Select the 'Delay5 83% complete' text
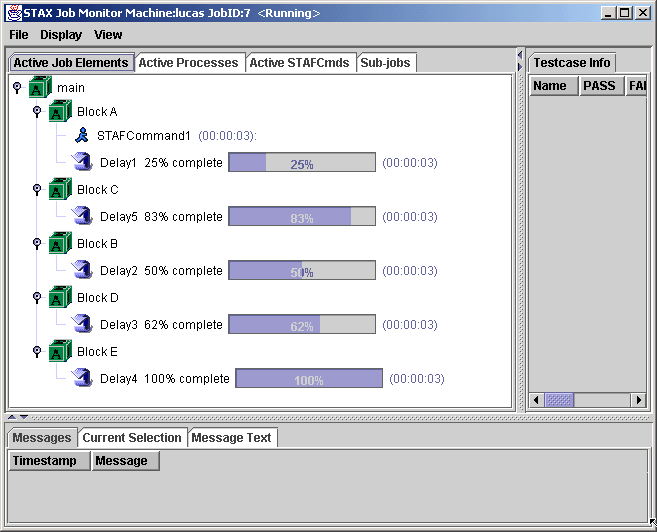The width and height of the screenshot is (657, 532). tap(161, 217)
